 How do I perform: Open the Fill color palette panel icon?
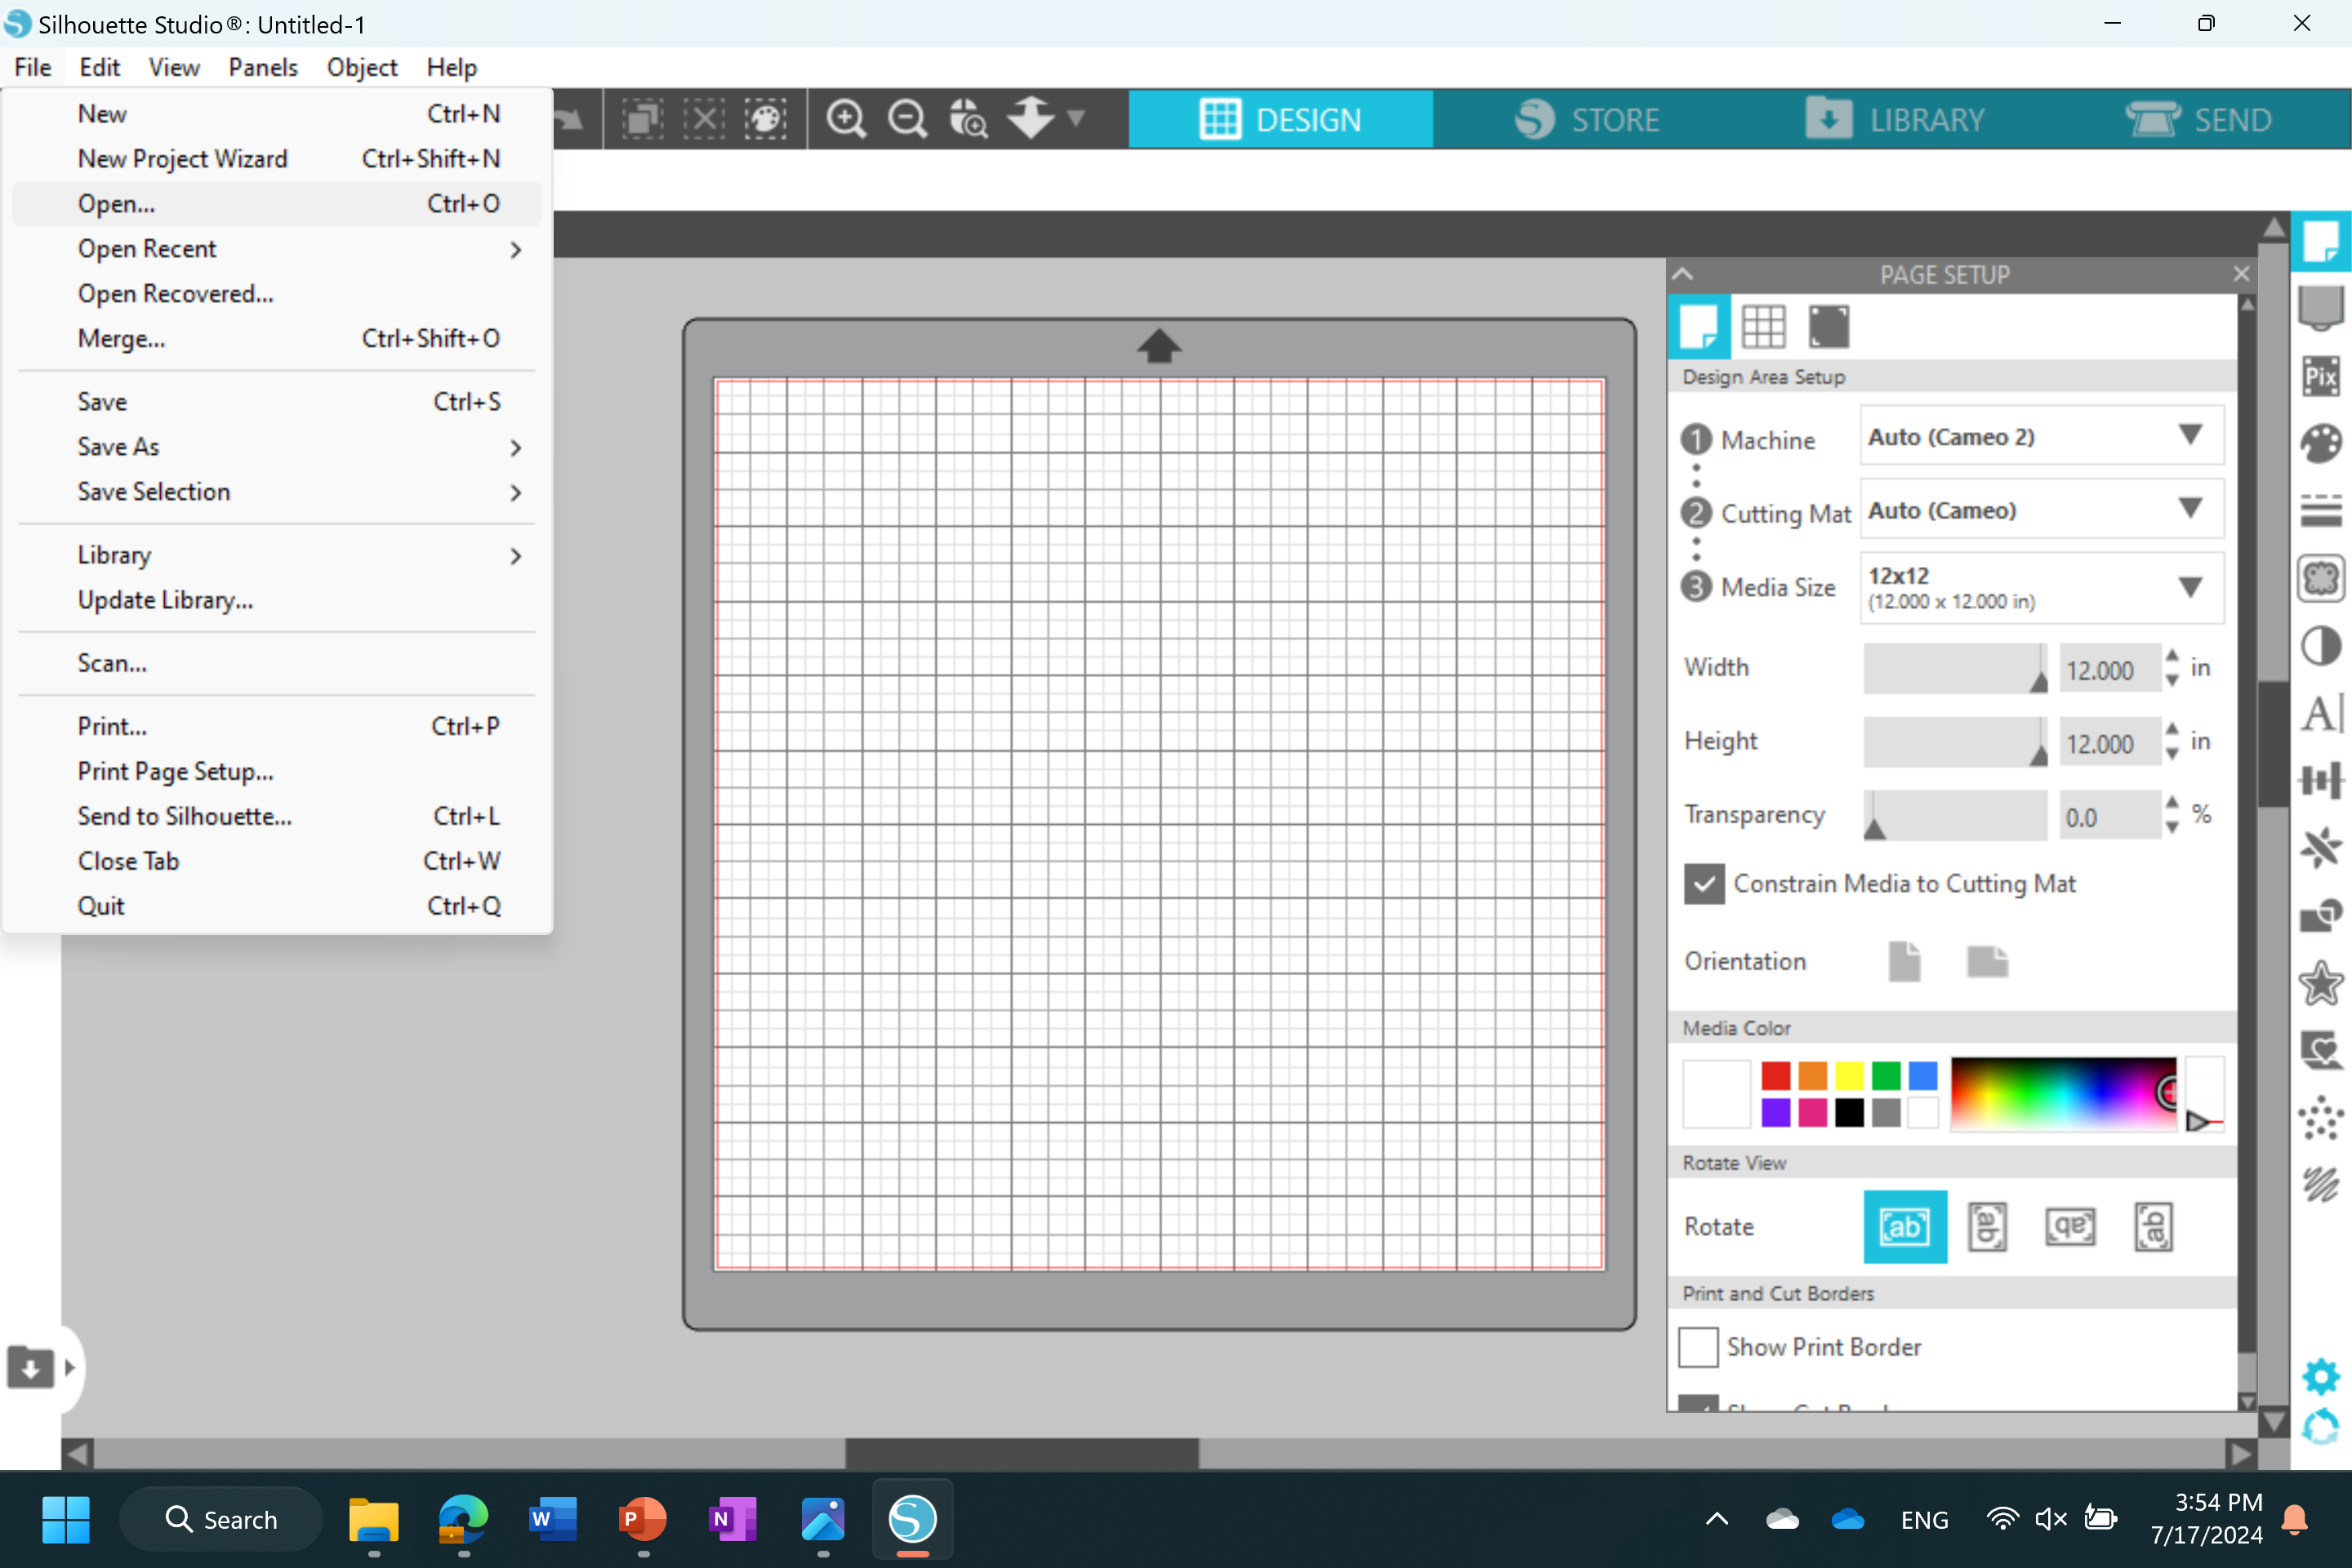tap(2320, 444)
